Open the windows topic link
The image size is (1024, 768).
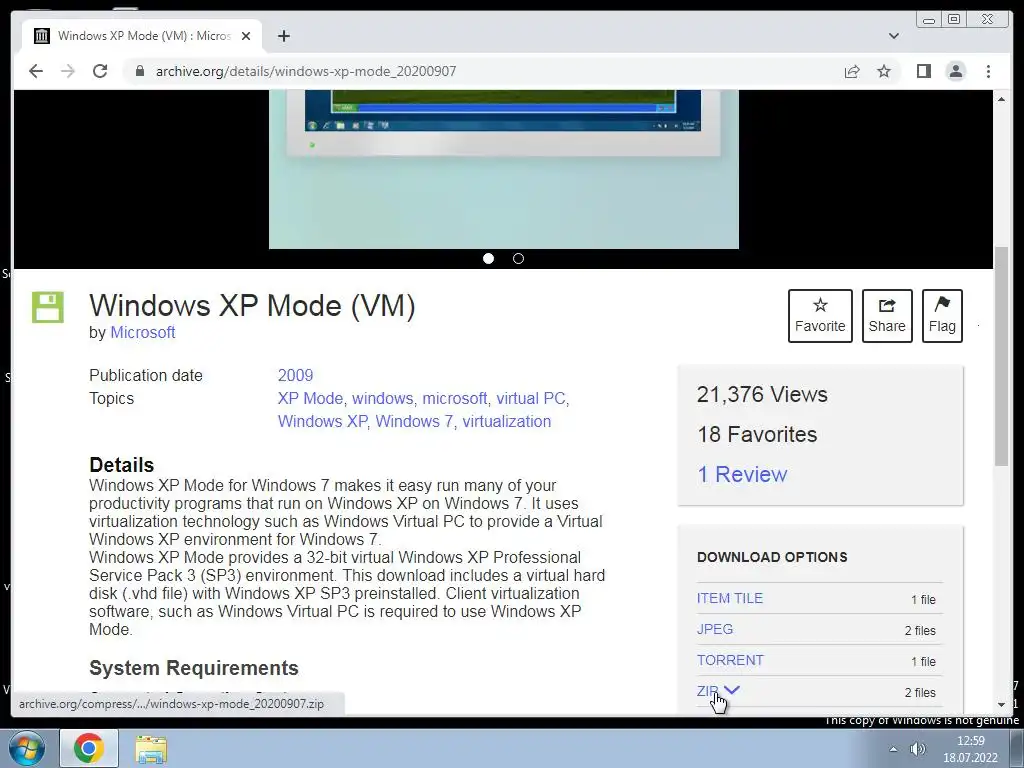[x=383, y=398]
